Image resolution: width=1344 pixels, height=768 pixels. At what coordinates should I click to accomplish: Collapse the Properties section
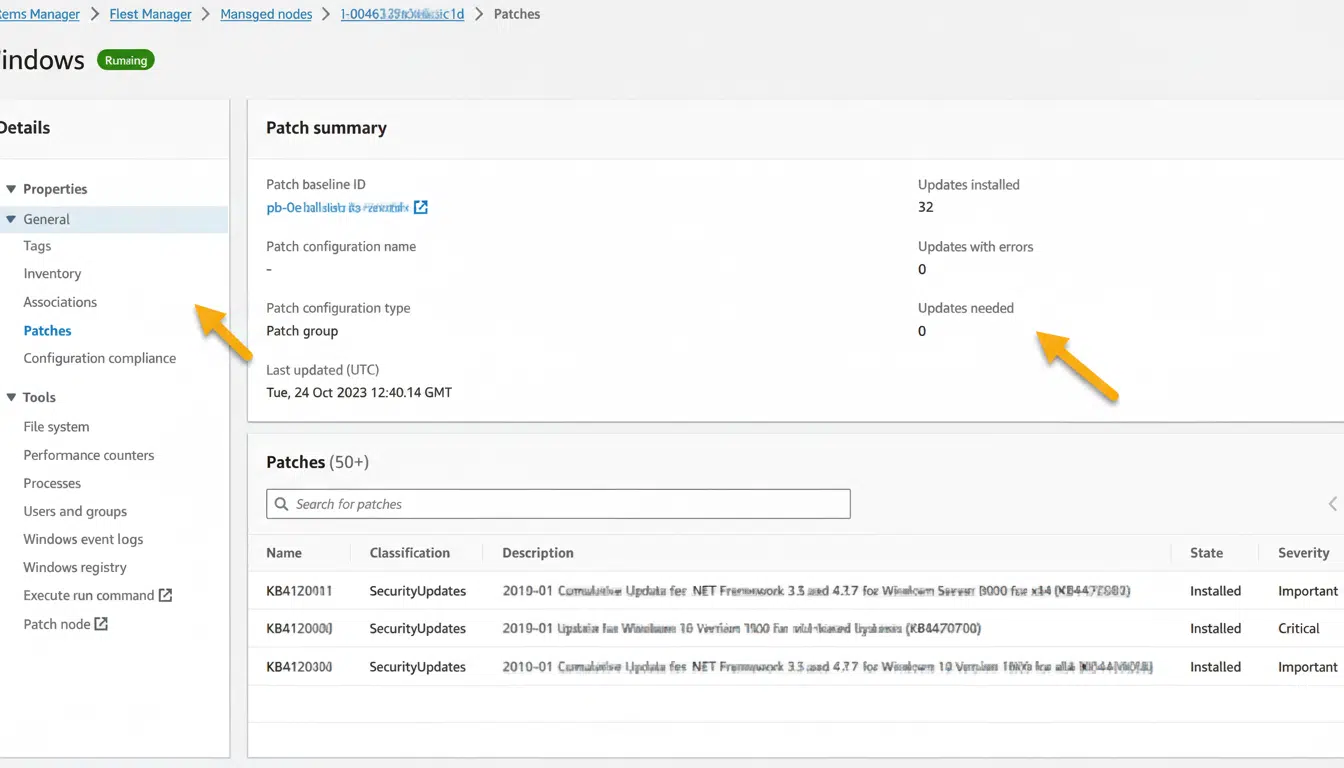[11, 189]
